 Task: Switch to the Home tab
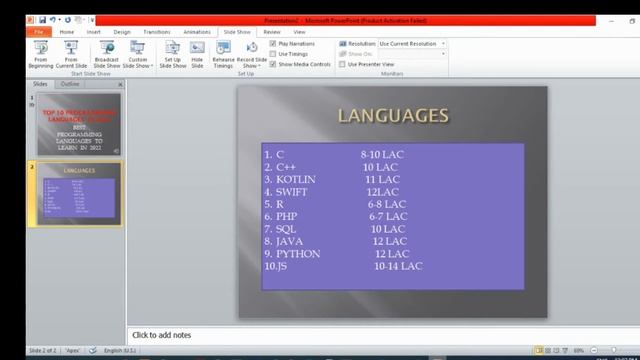[67, 32]
